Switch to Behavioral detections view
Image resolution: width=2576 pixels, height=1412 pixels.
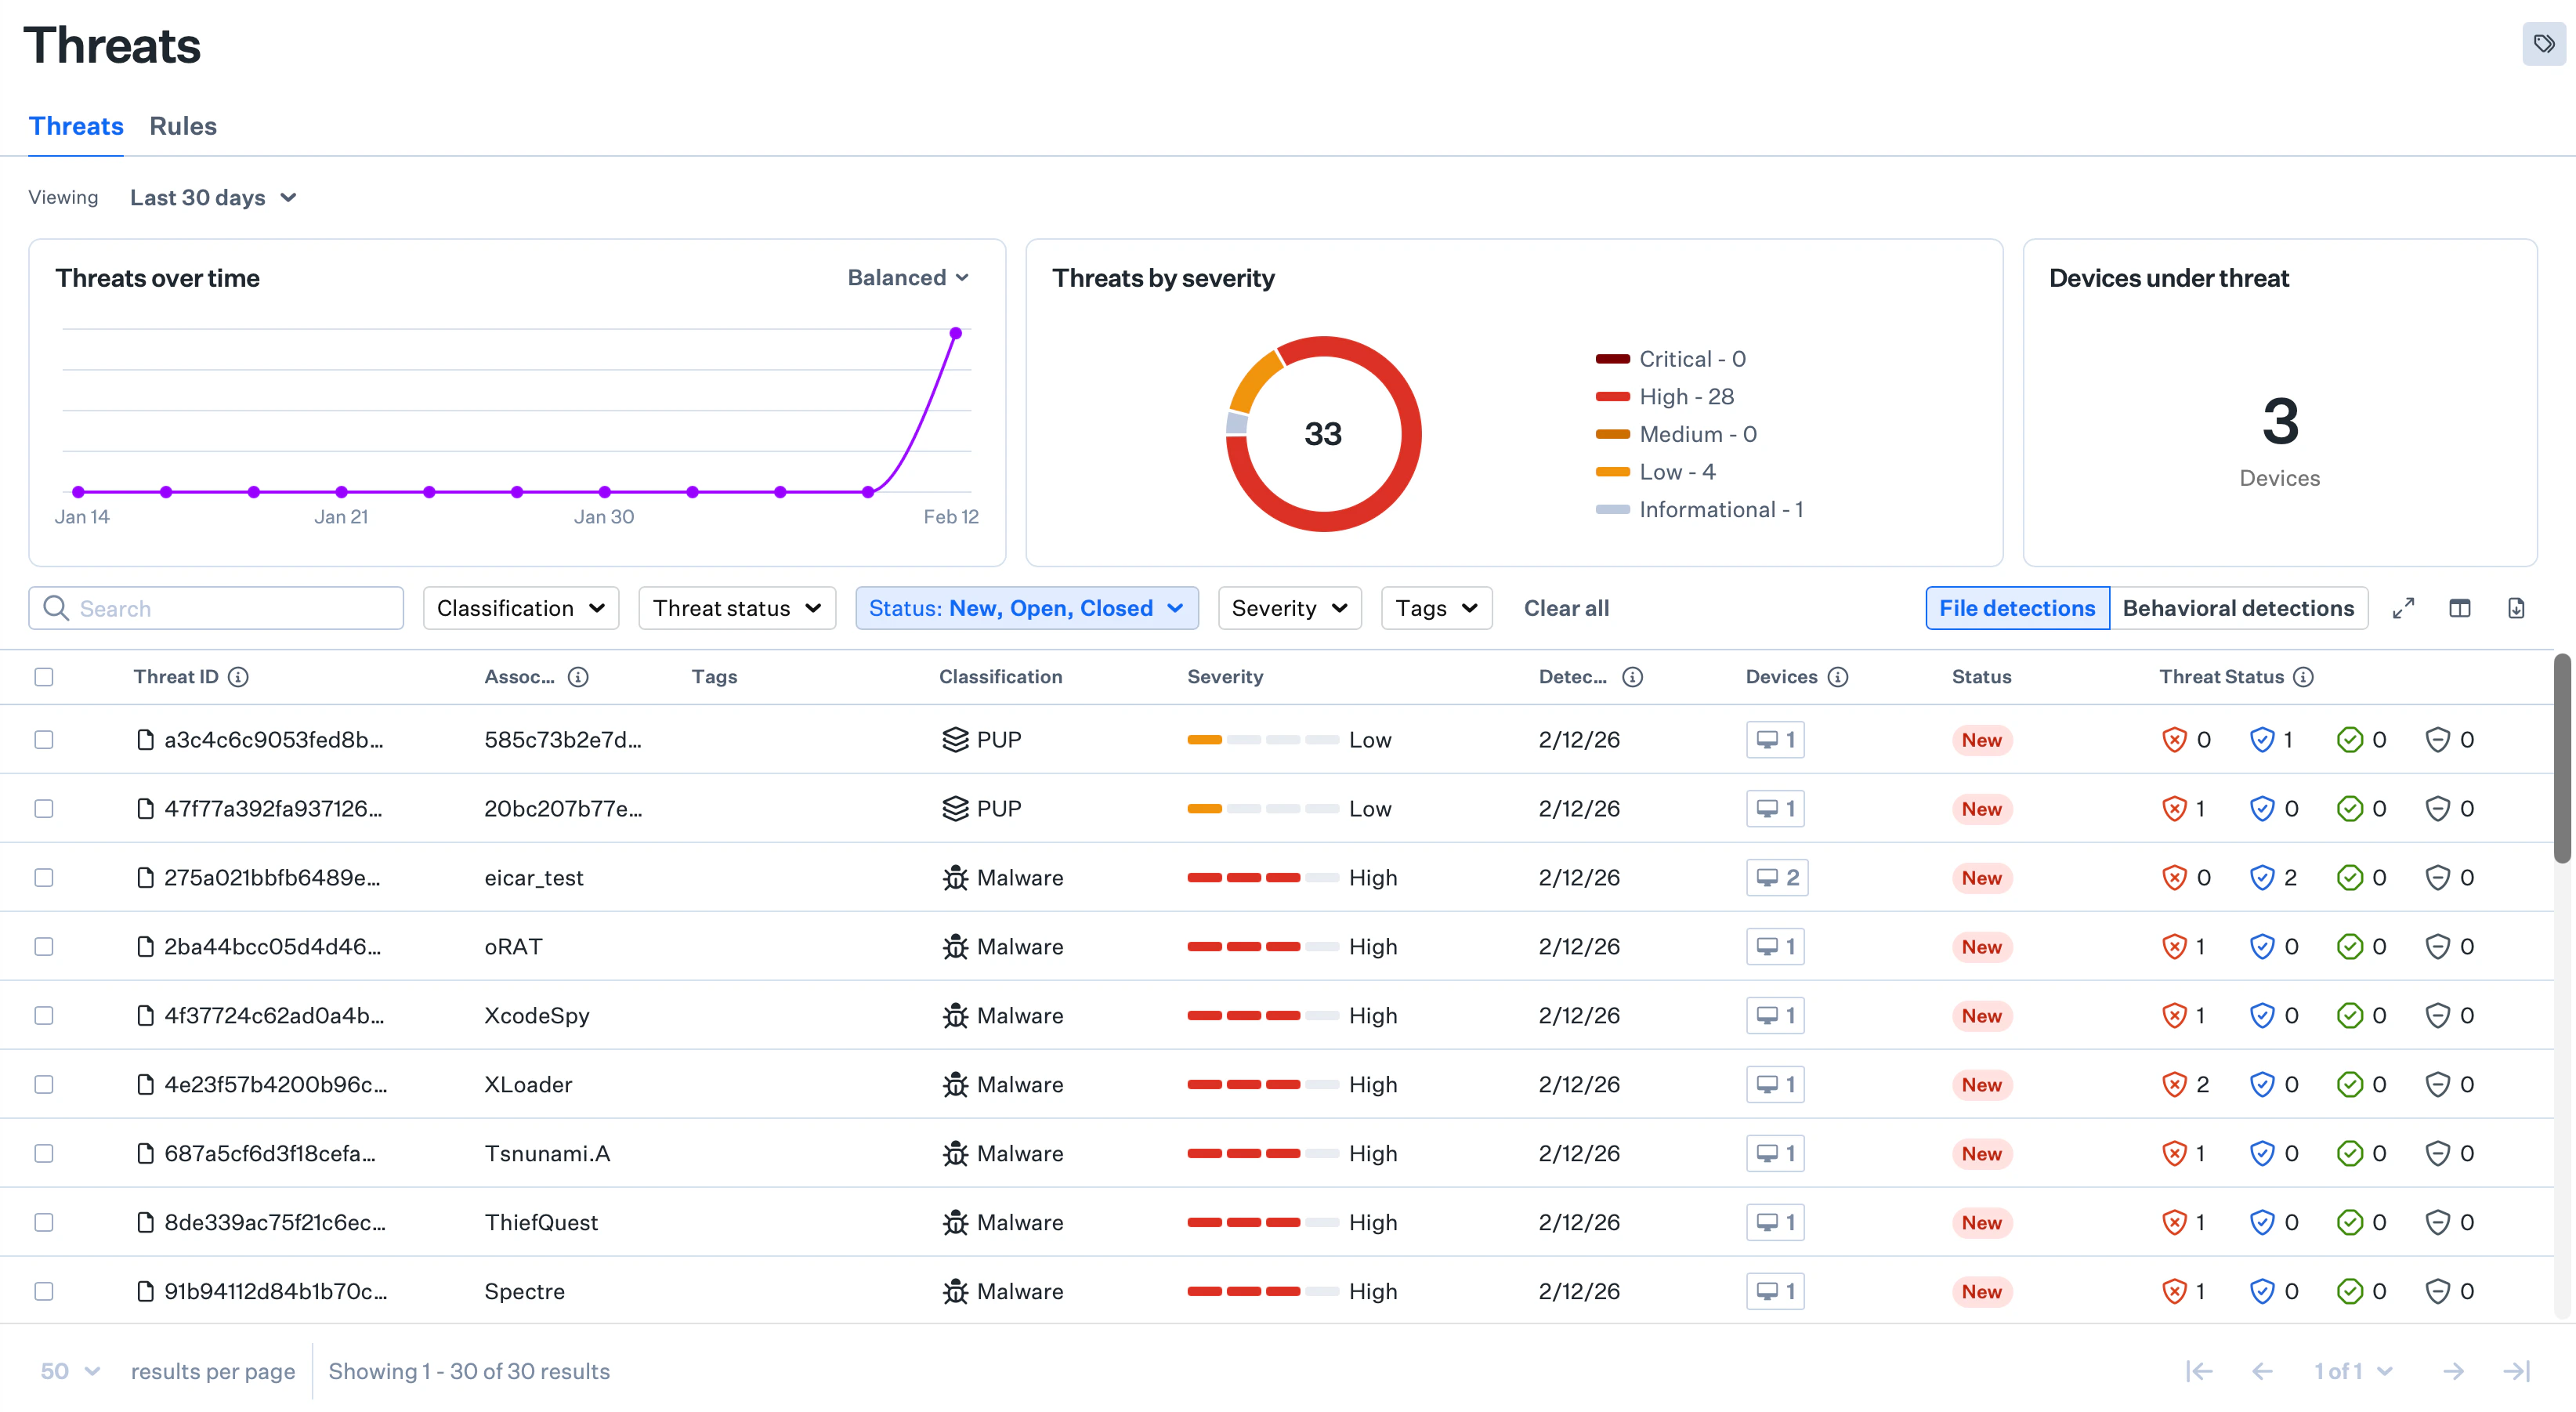pyautogui.click(x=2239, y=607)
